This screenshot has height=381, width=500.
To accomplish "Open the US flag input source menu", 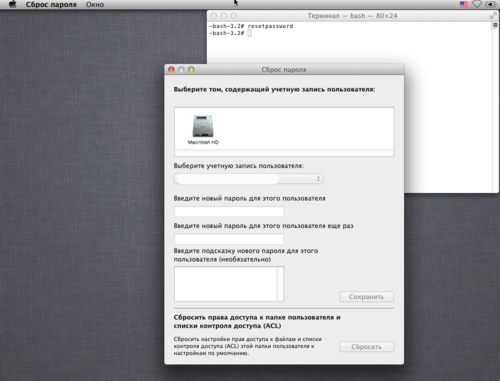I will coord(464,4).
